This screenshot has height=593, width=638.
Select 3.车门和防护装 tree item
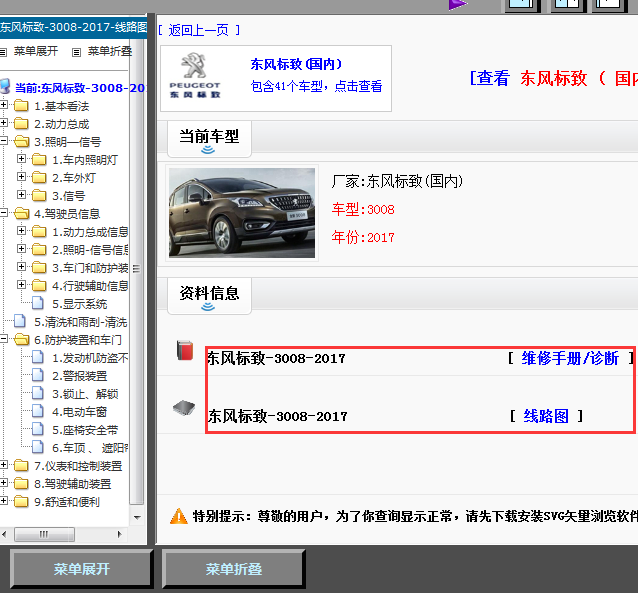(90, 268)
